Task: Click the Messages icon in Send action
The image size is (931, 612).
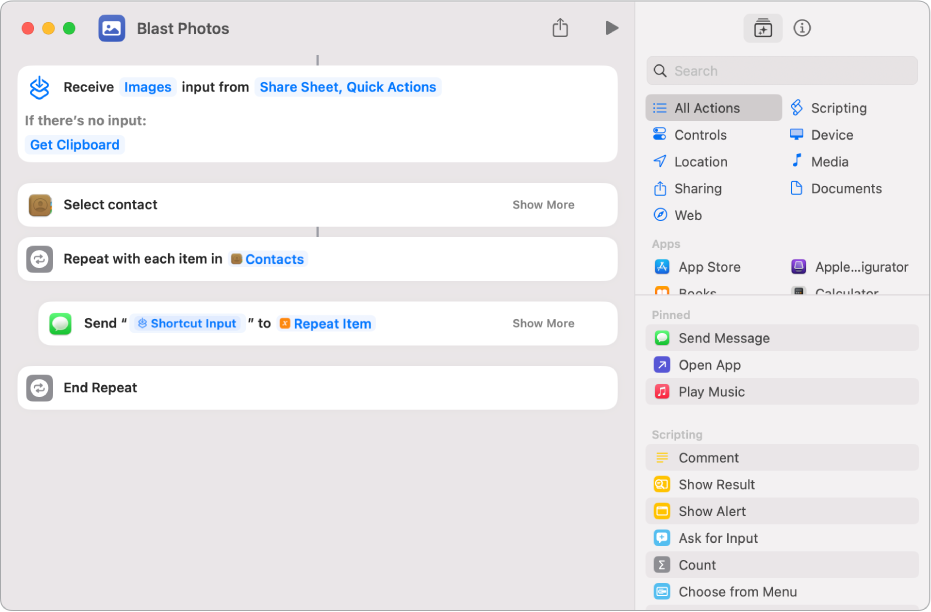Action: tap(60, 324)
